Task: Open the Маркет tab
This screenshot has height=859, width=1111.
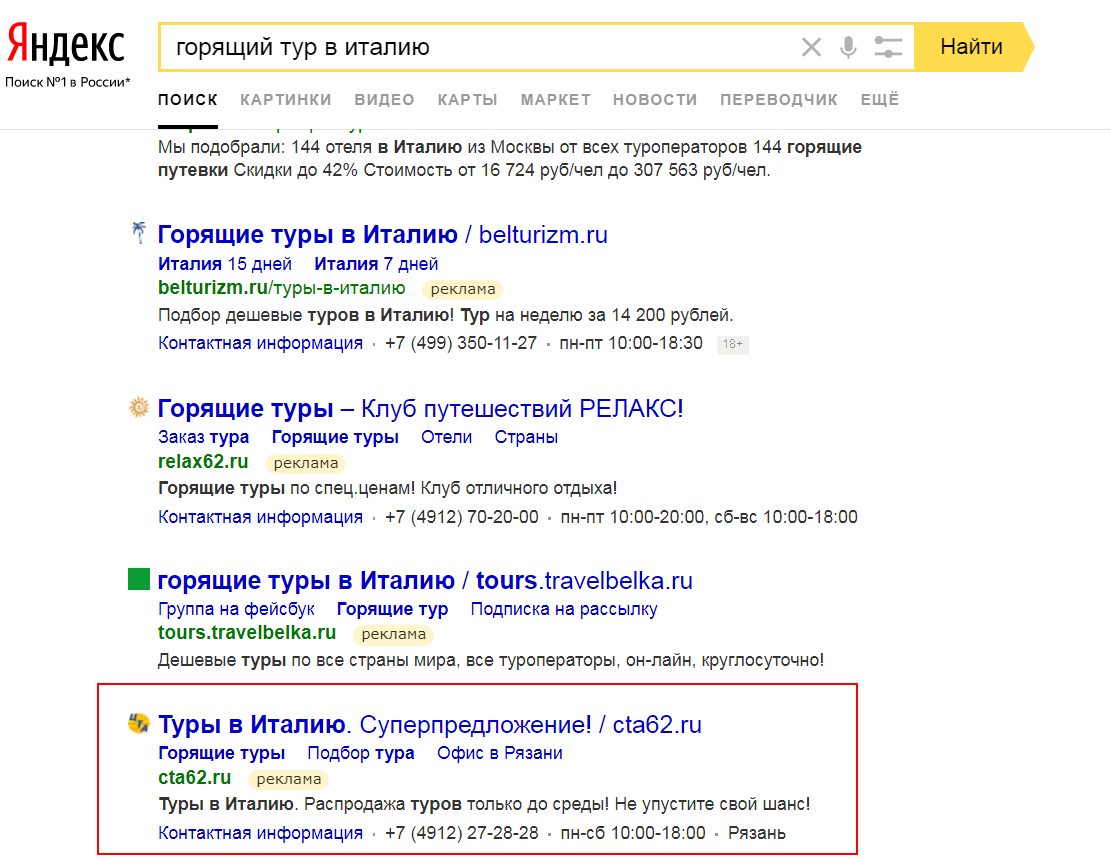Action: [556, 100]
